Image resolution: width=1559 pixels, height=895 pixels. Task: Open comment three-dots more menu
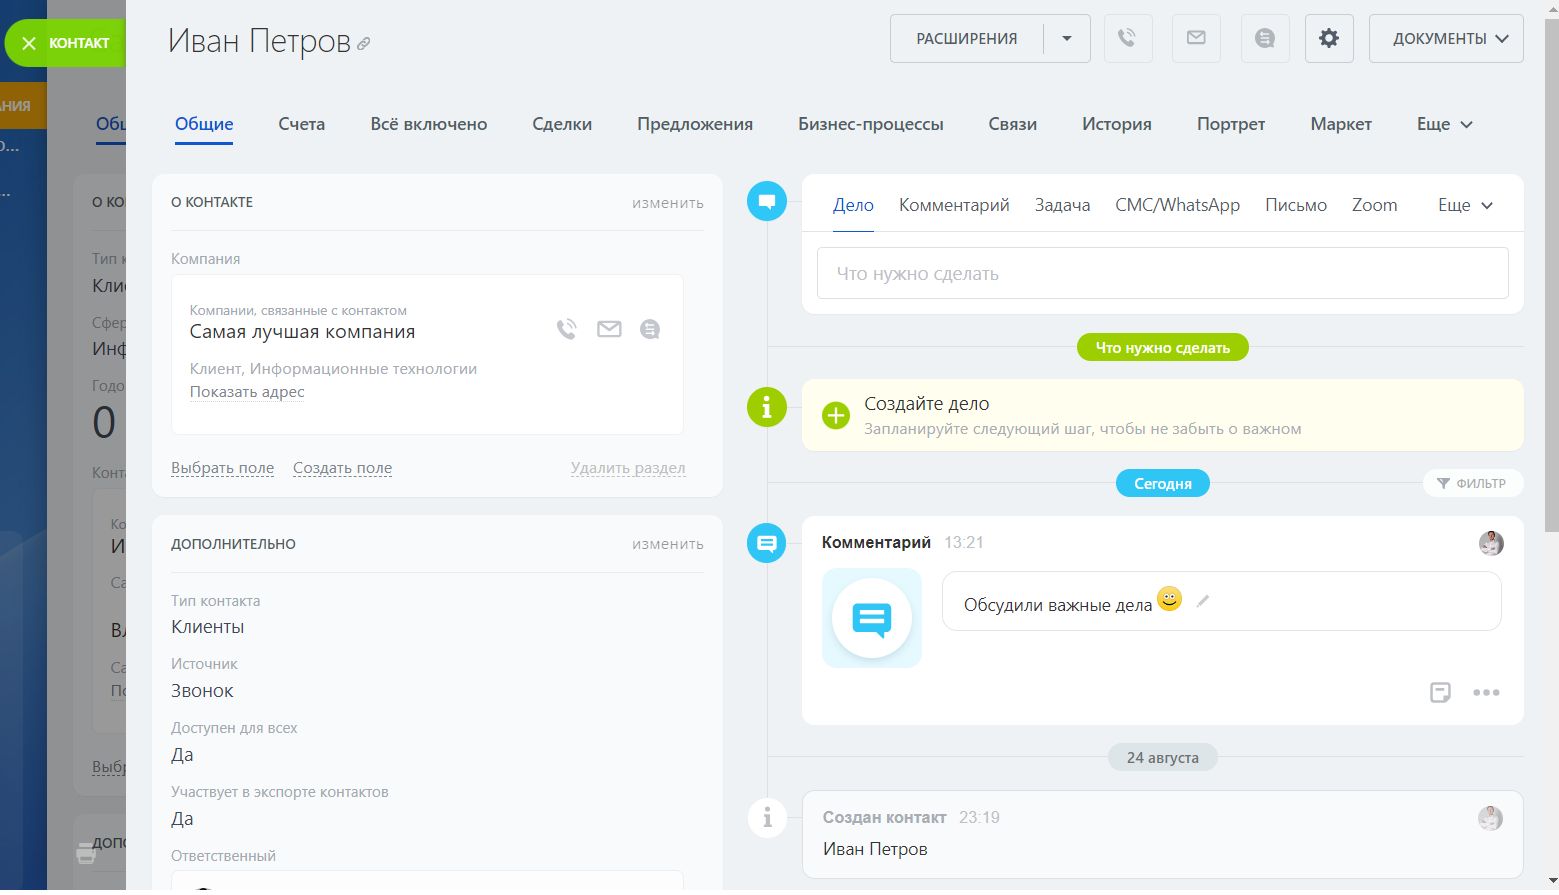click(x=1486, y=692)
